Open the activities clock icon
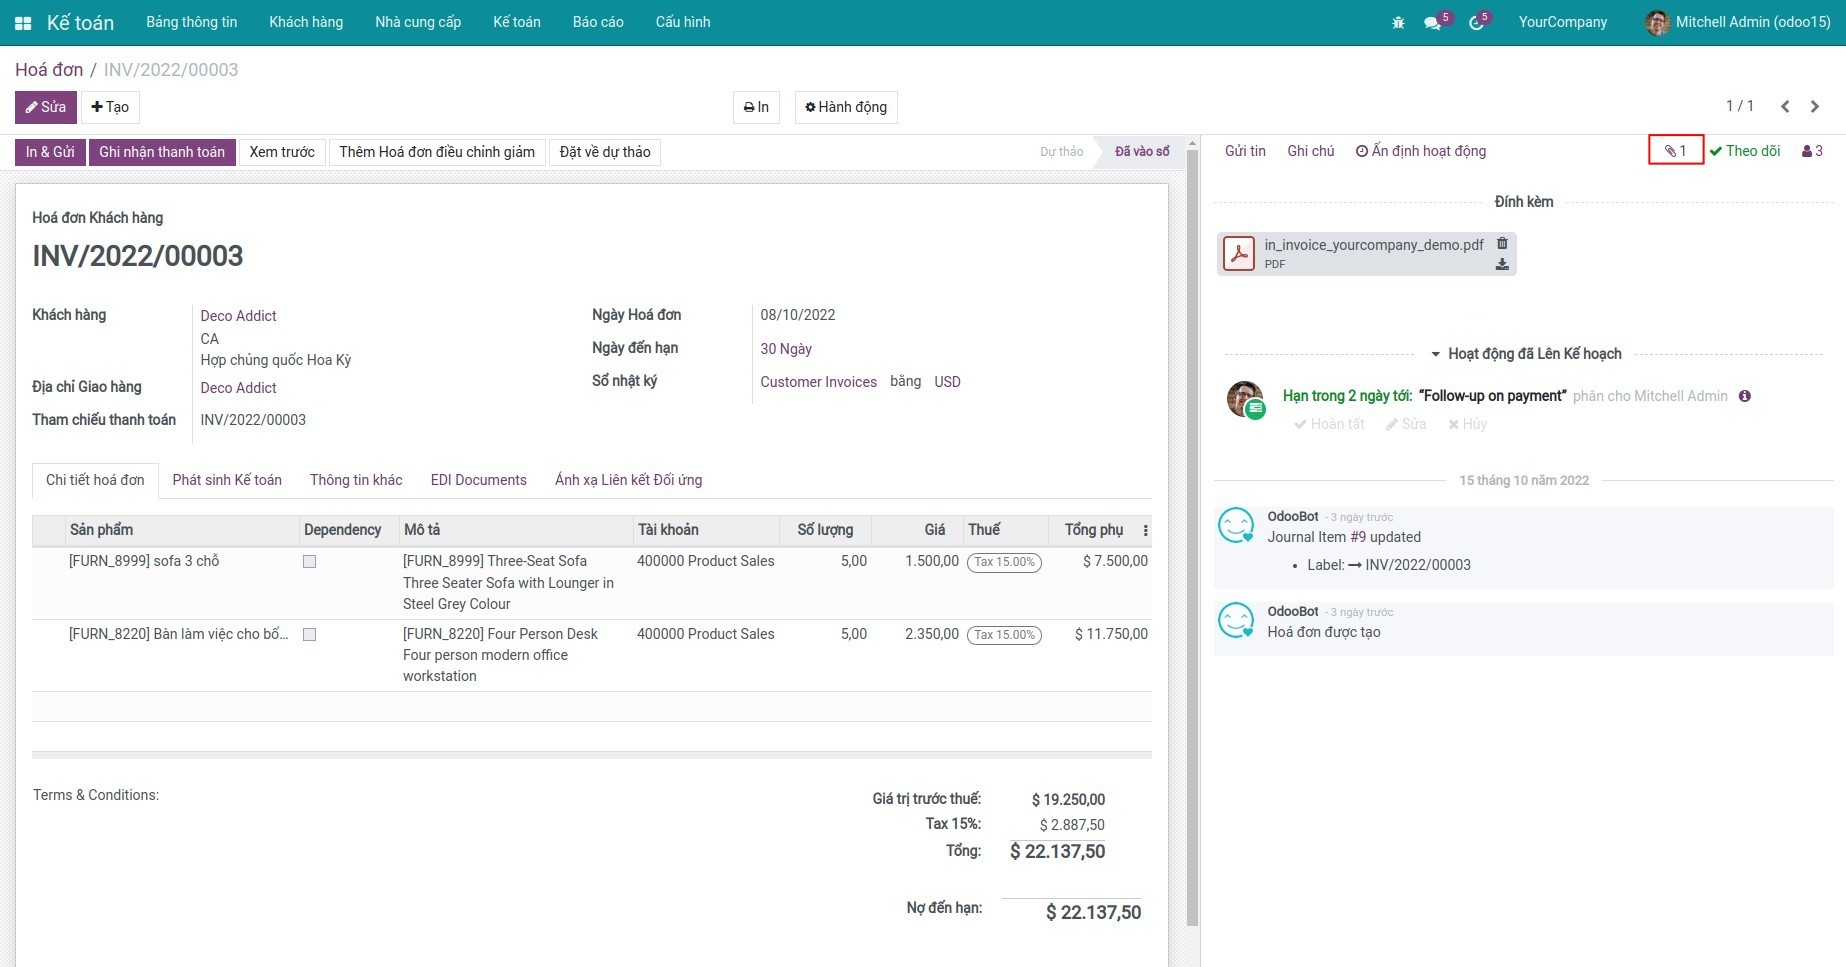1846x967 pixels. coord(1476,23)
